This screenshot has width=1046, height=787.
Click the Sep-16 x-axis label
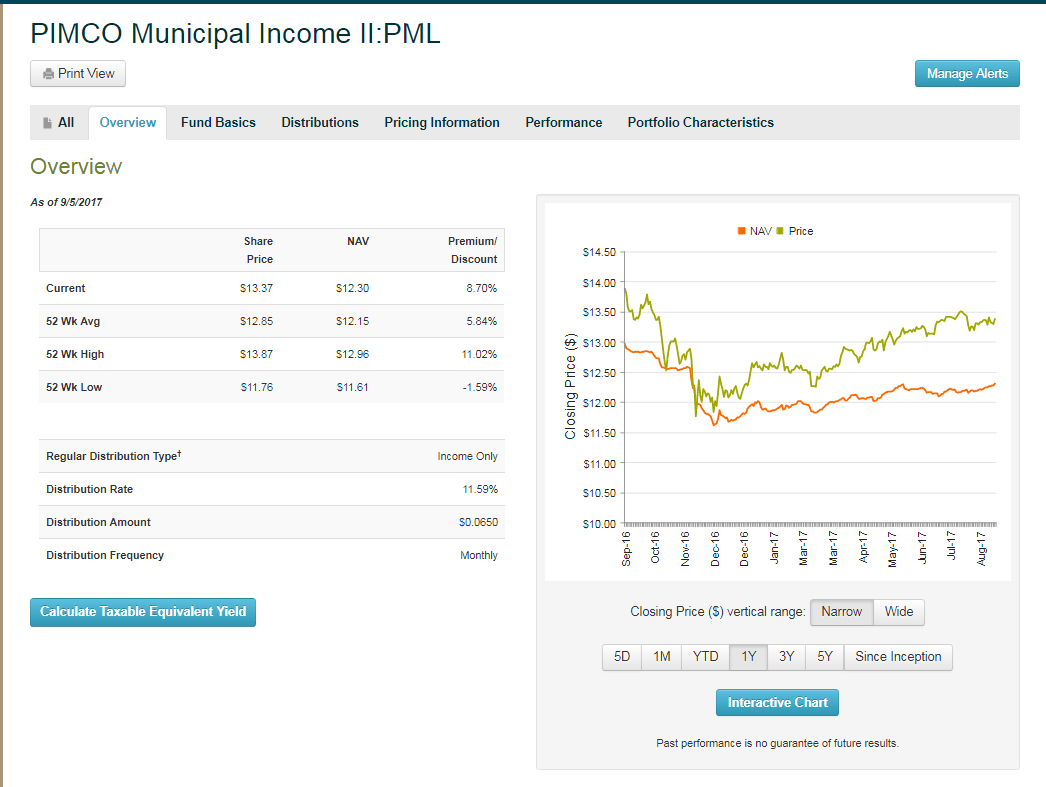point(626,549)
